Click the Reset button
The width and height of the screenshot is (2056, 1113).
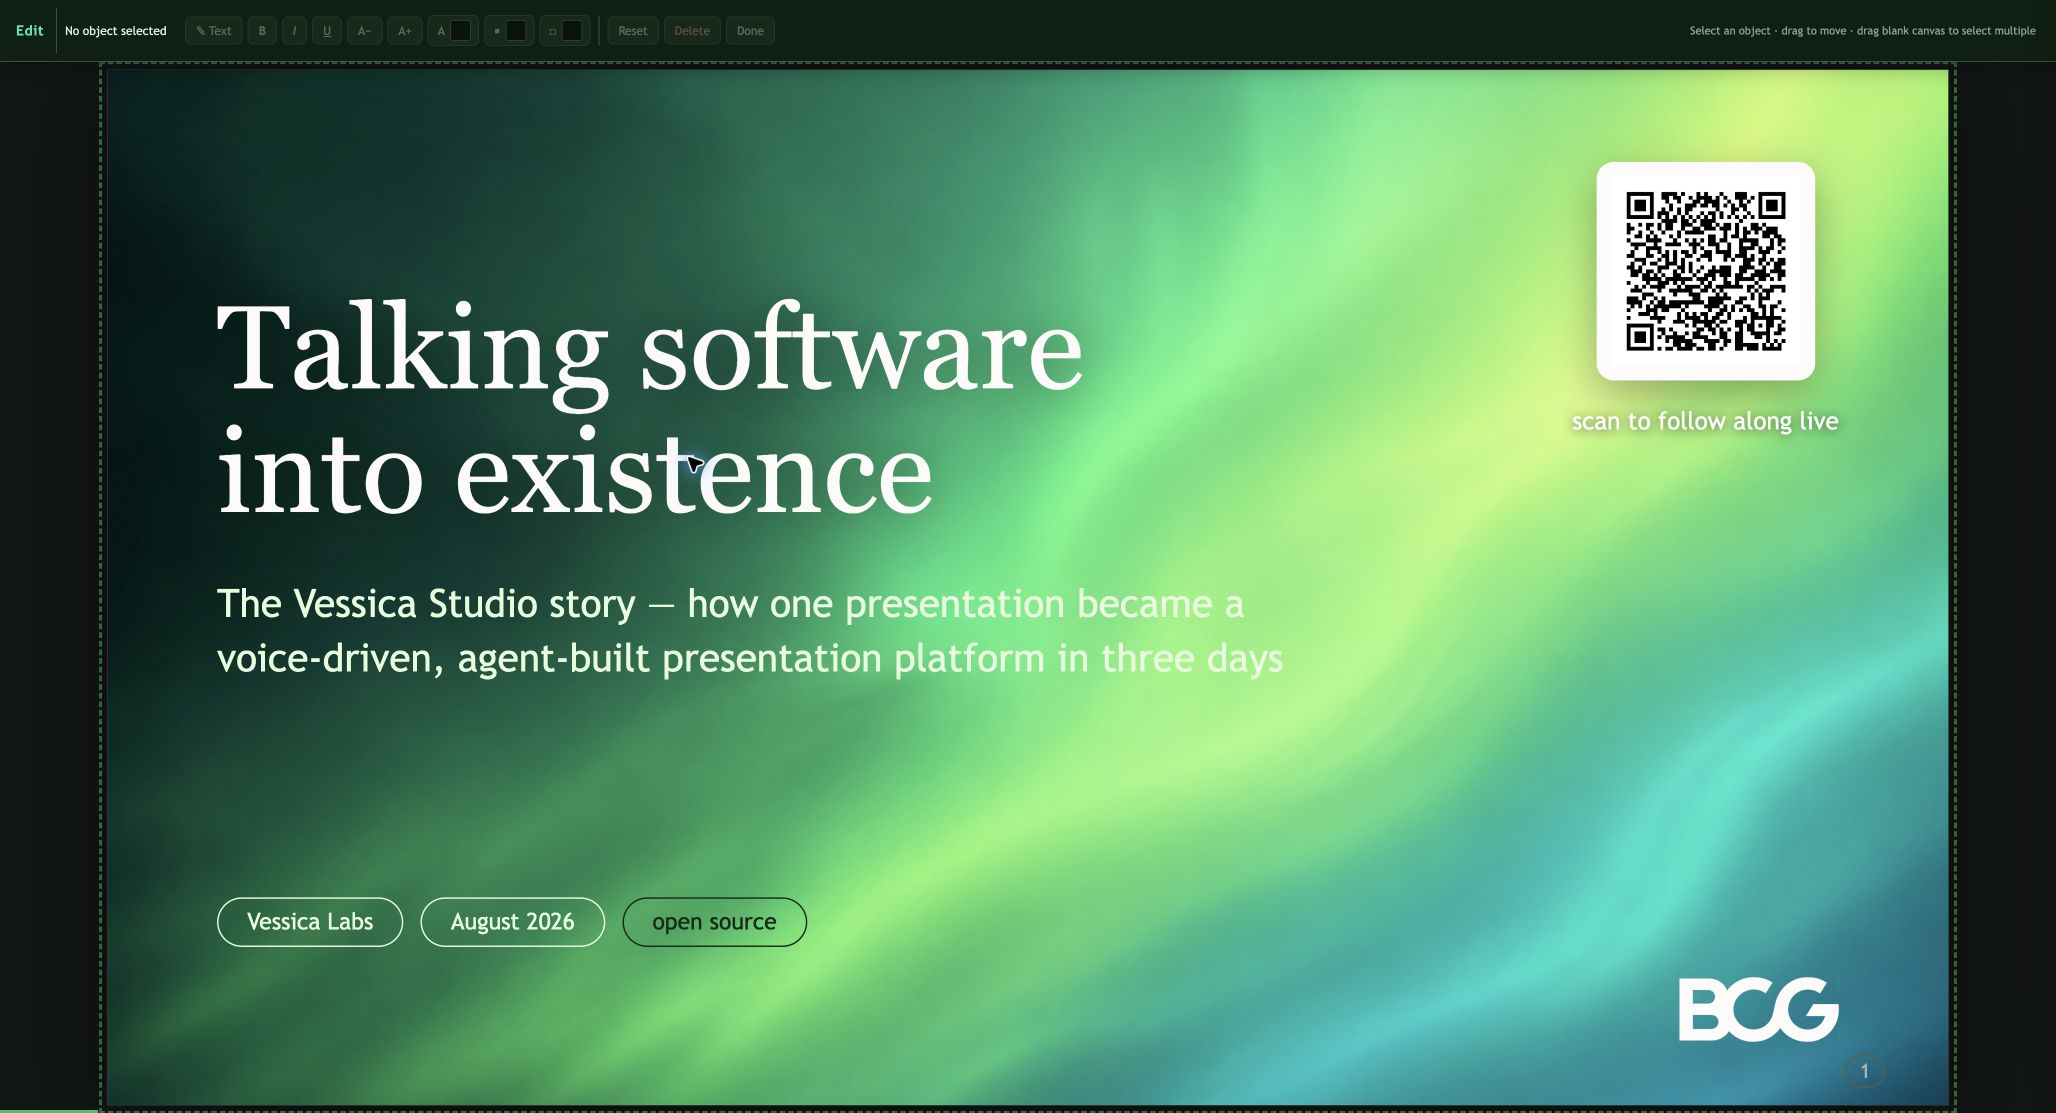(633, 31)
